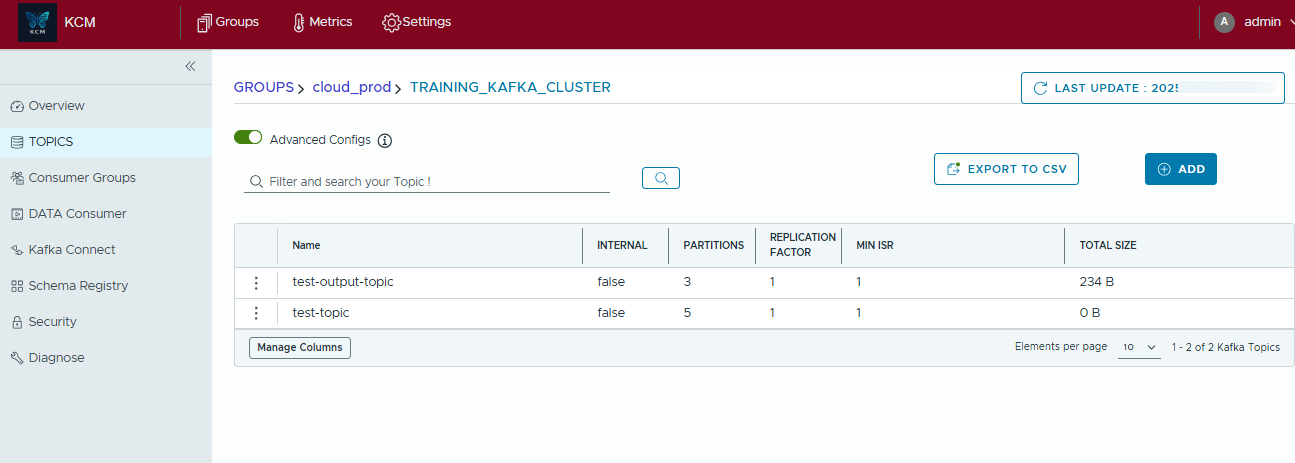The width and height of the screenshot is (1295, 463).
Task: Open three-dot menu for test-output-topic
Action: click(256, 283)
